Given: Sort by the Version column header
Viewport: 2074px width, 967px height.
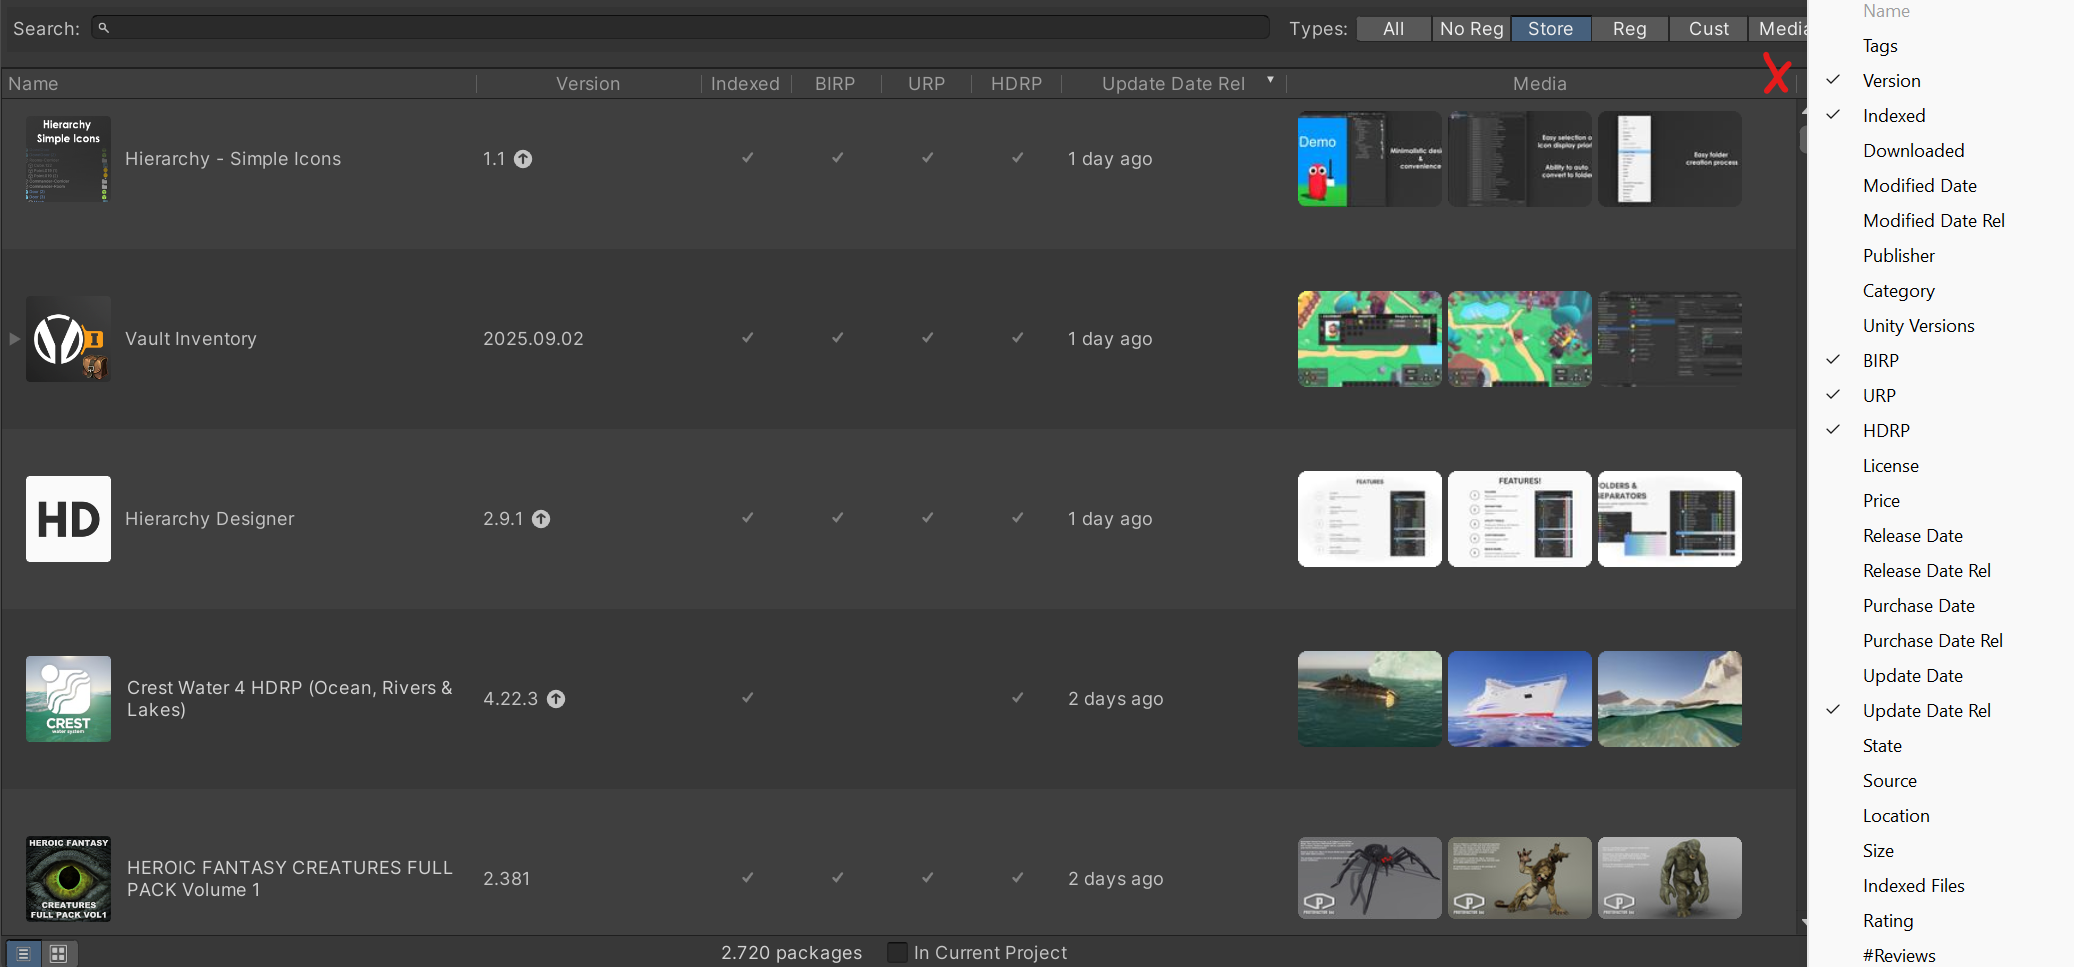Looking at the screenshot, I should [x=588, y=84].
